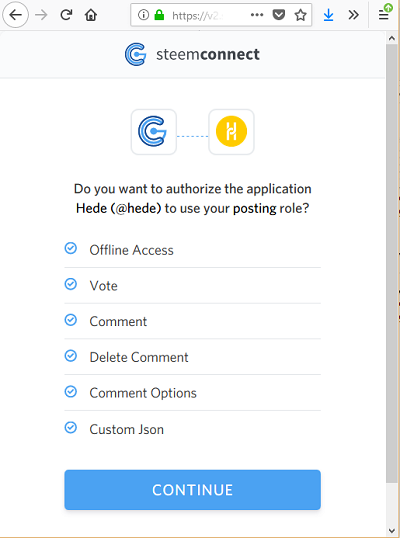Open site information circle icon
Image resolution: width=400 pixels, height=538 pixels.
pos(143,15)
